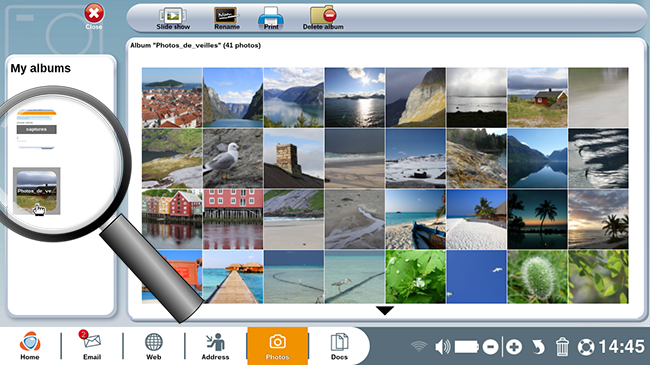The image size is (650, 365).
Task: Select the Photos_de_ve album thumbnail
Action: click(x=37, y=191)
